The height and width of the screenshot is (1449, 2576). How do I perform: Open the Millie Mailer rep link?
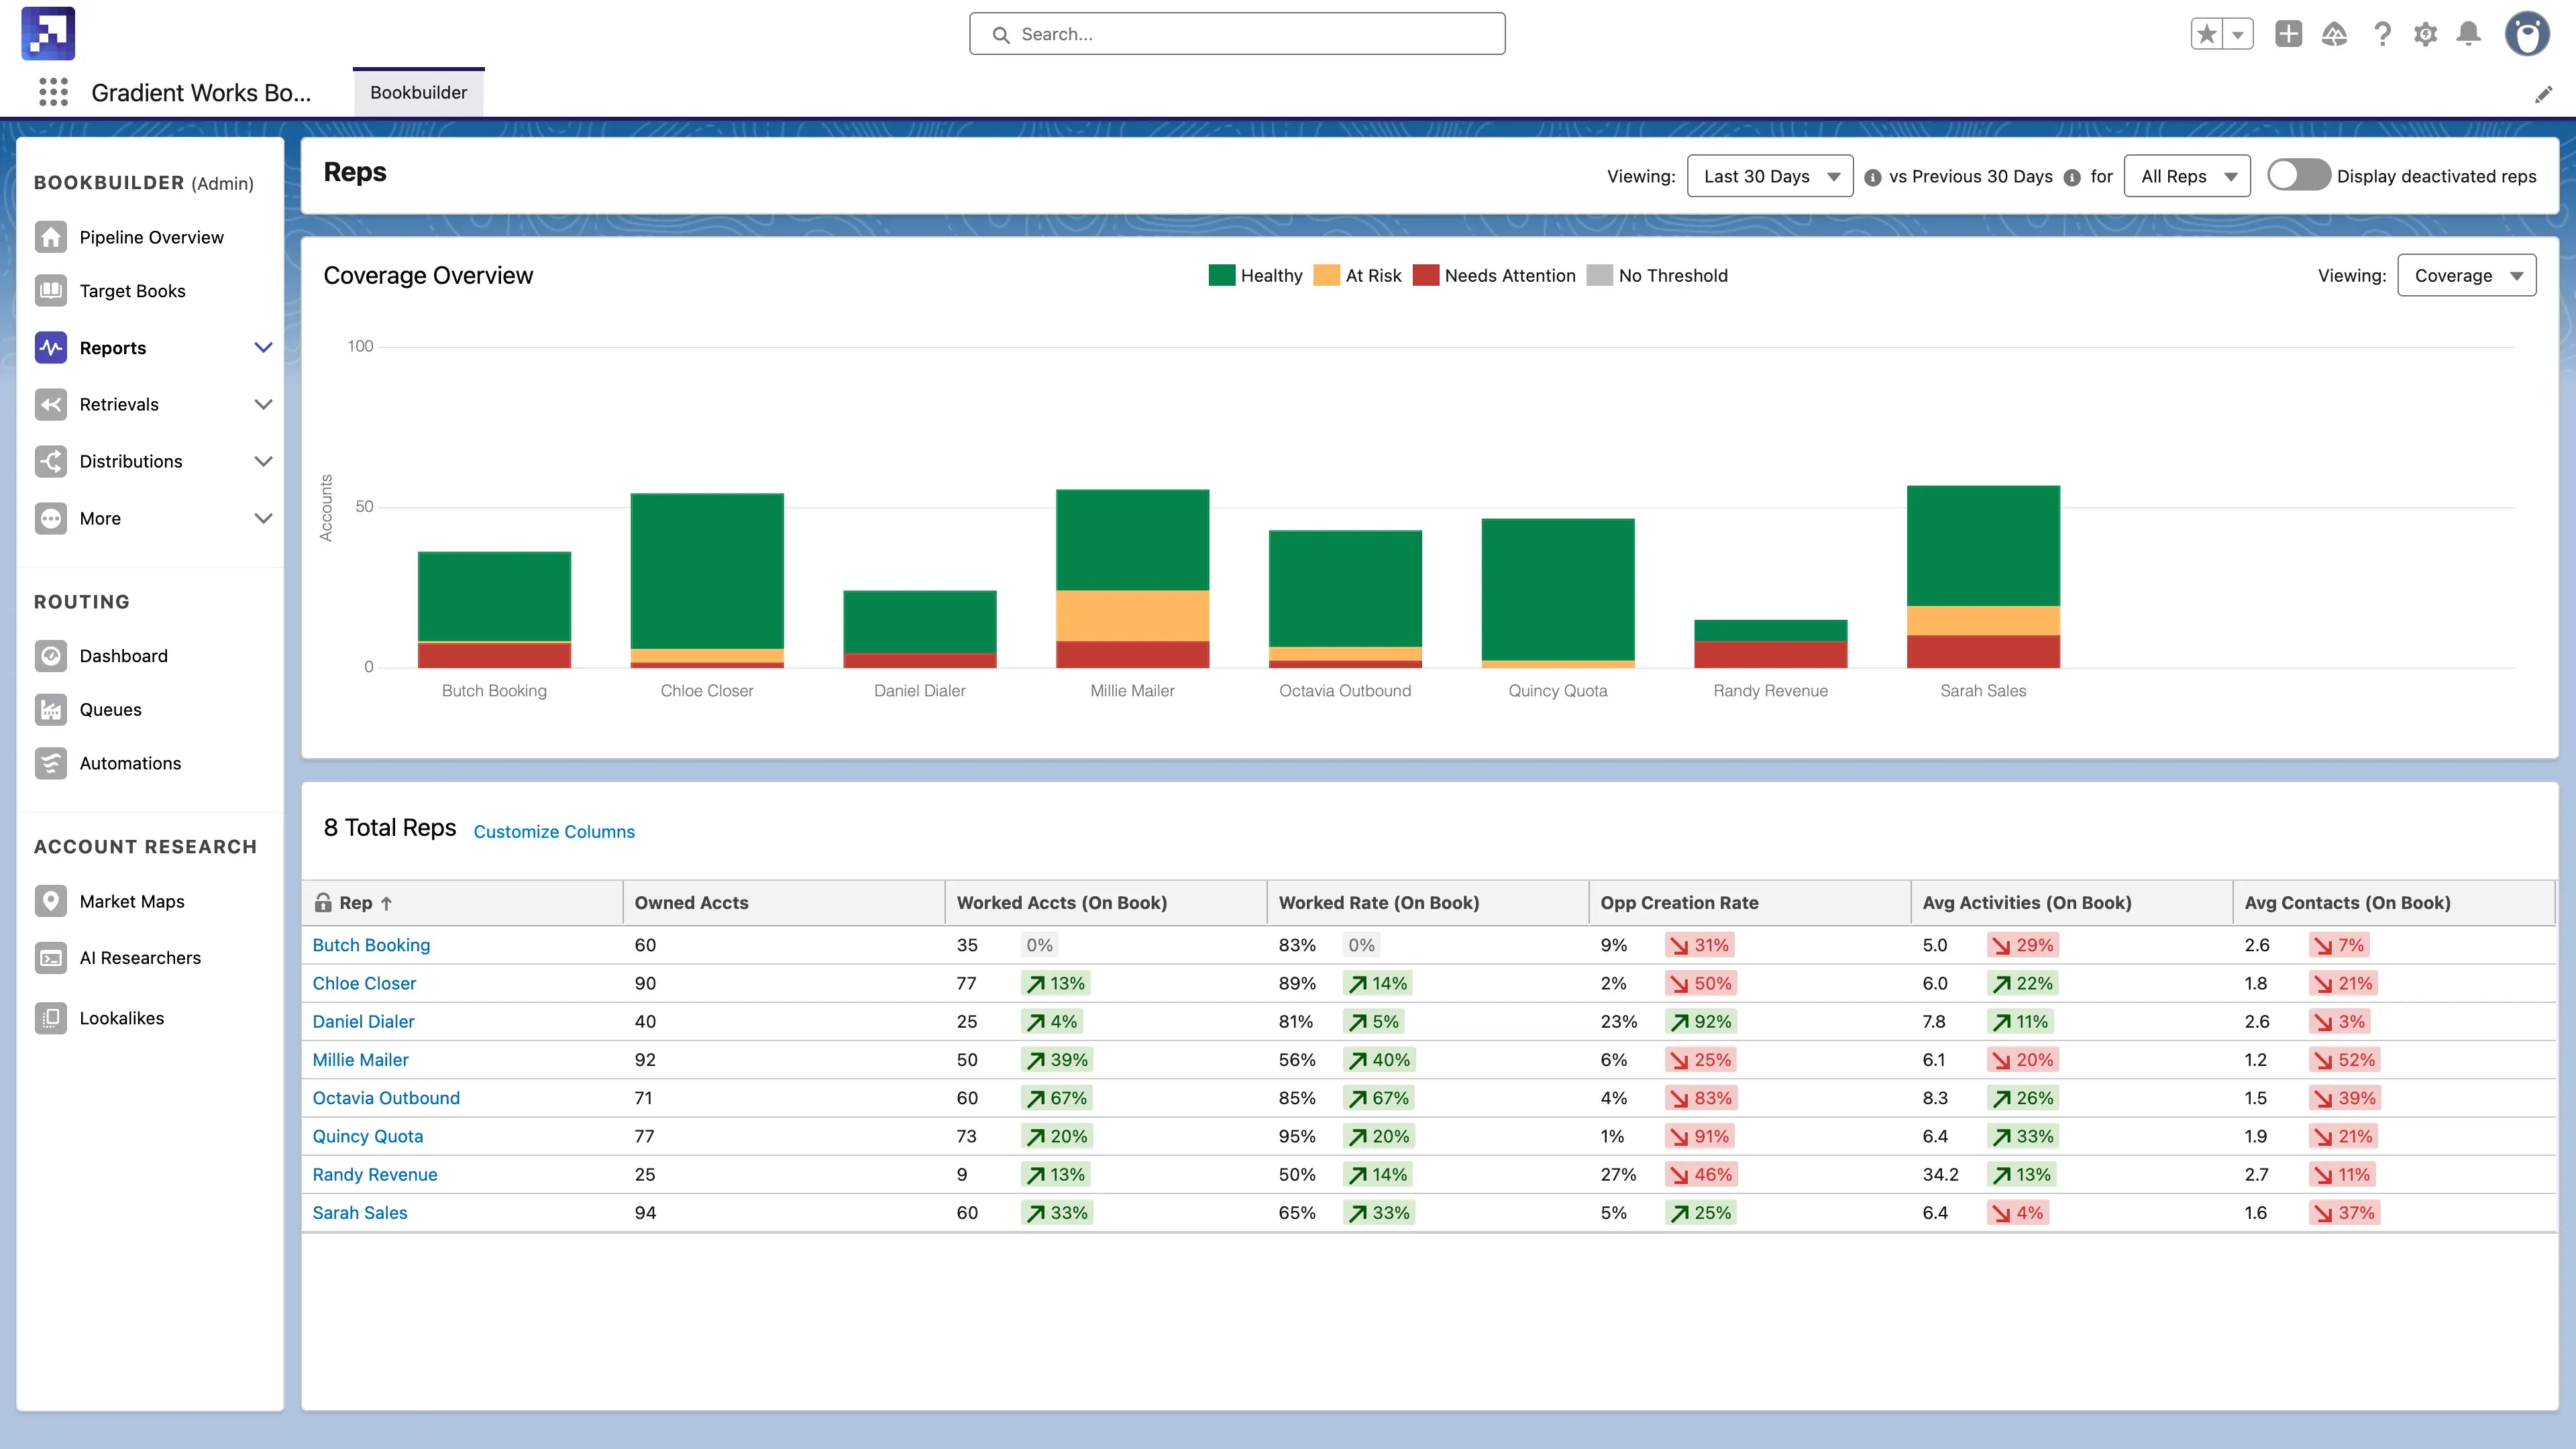click(360, 1059)
